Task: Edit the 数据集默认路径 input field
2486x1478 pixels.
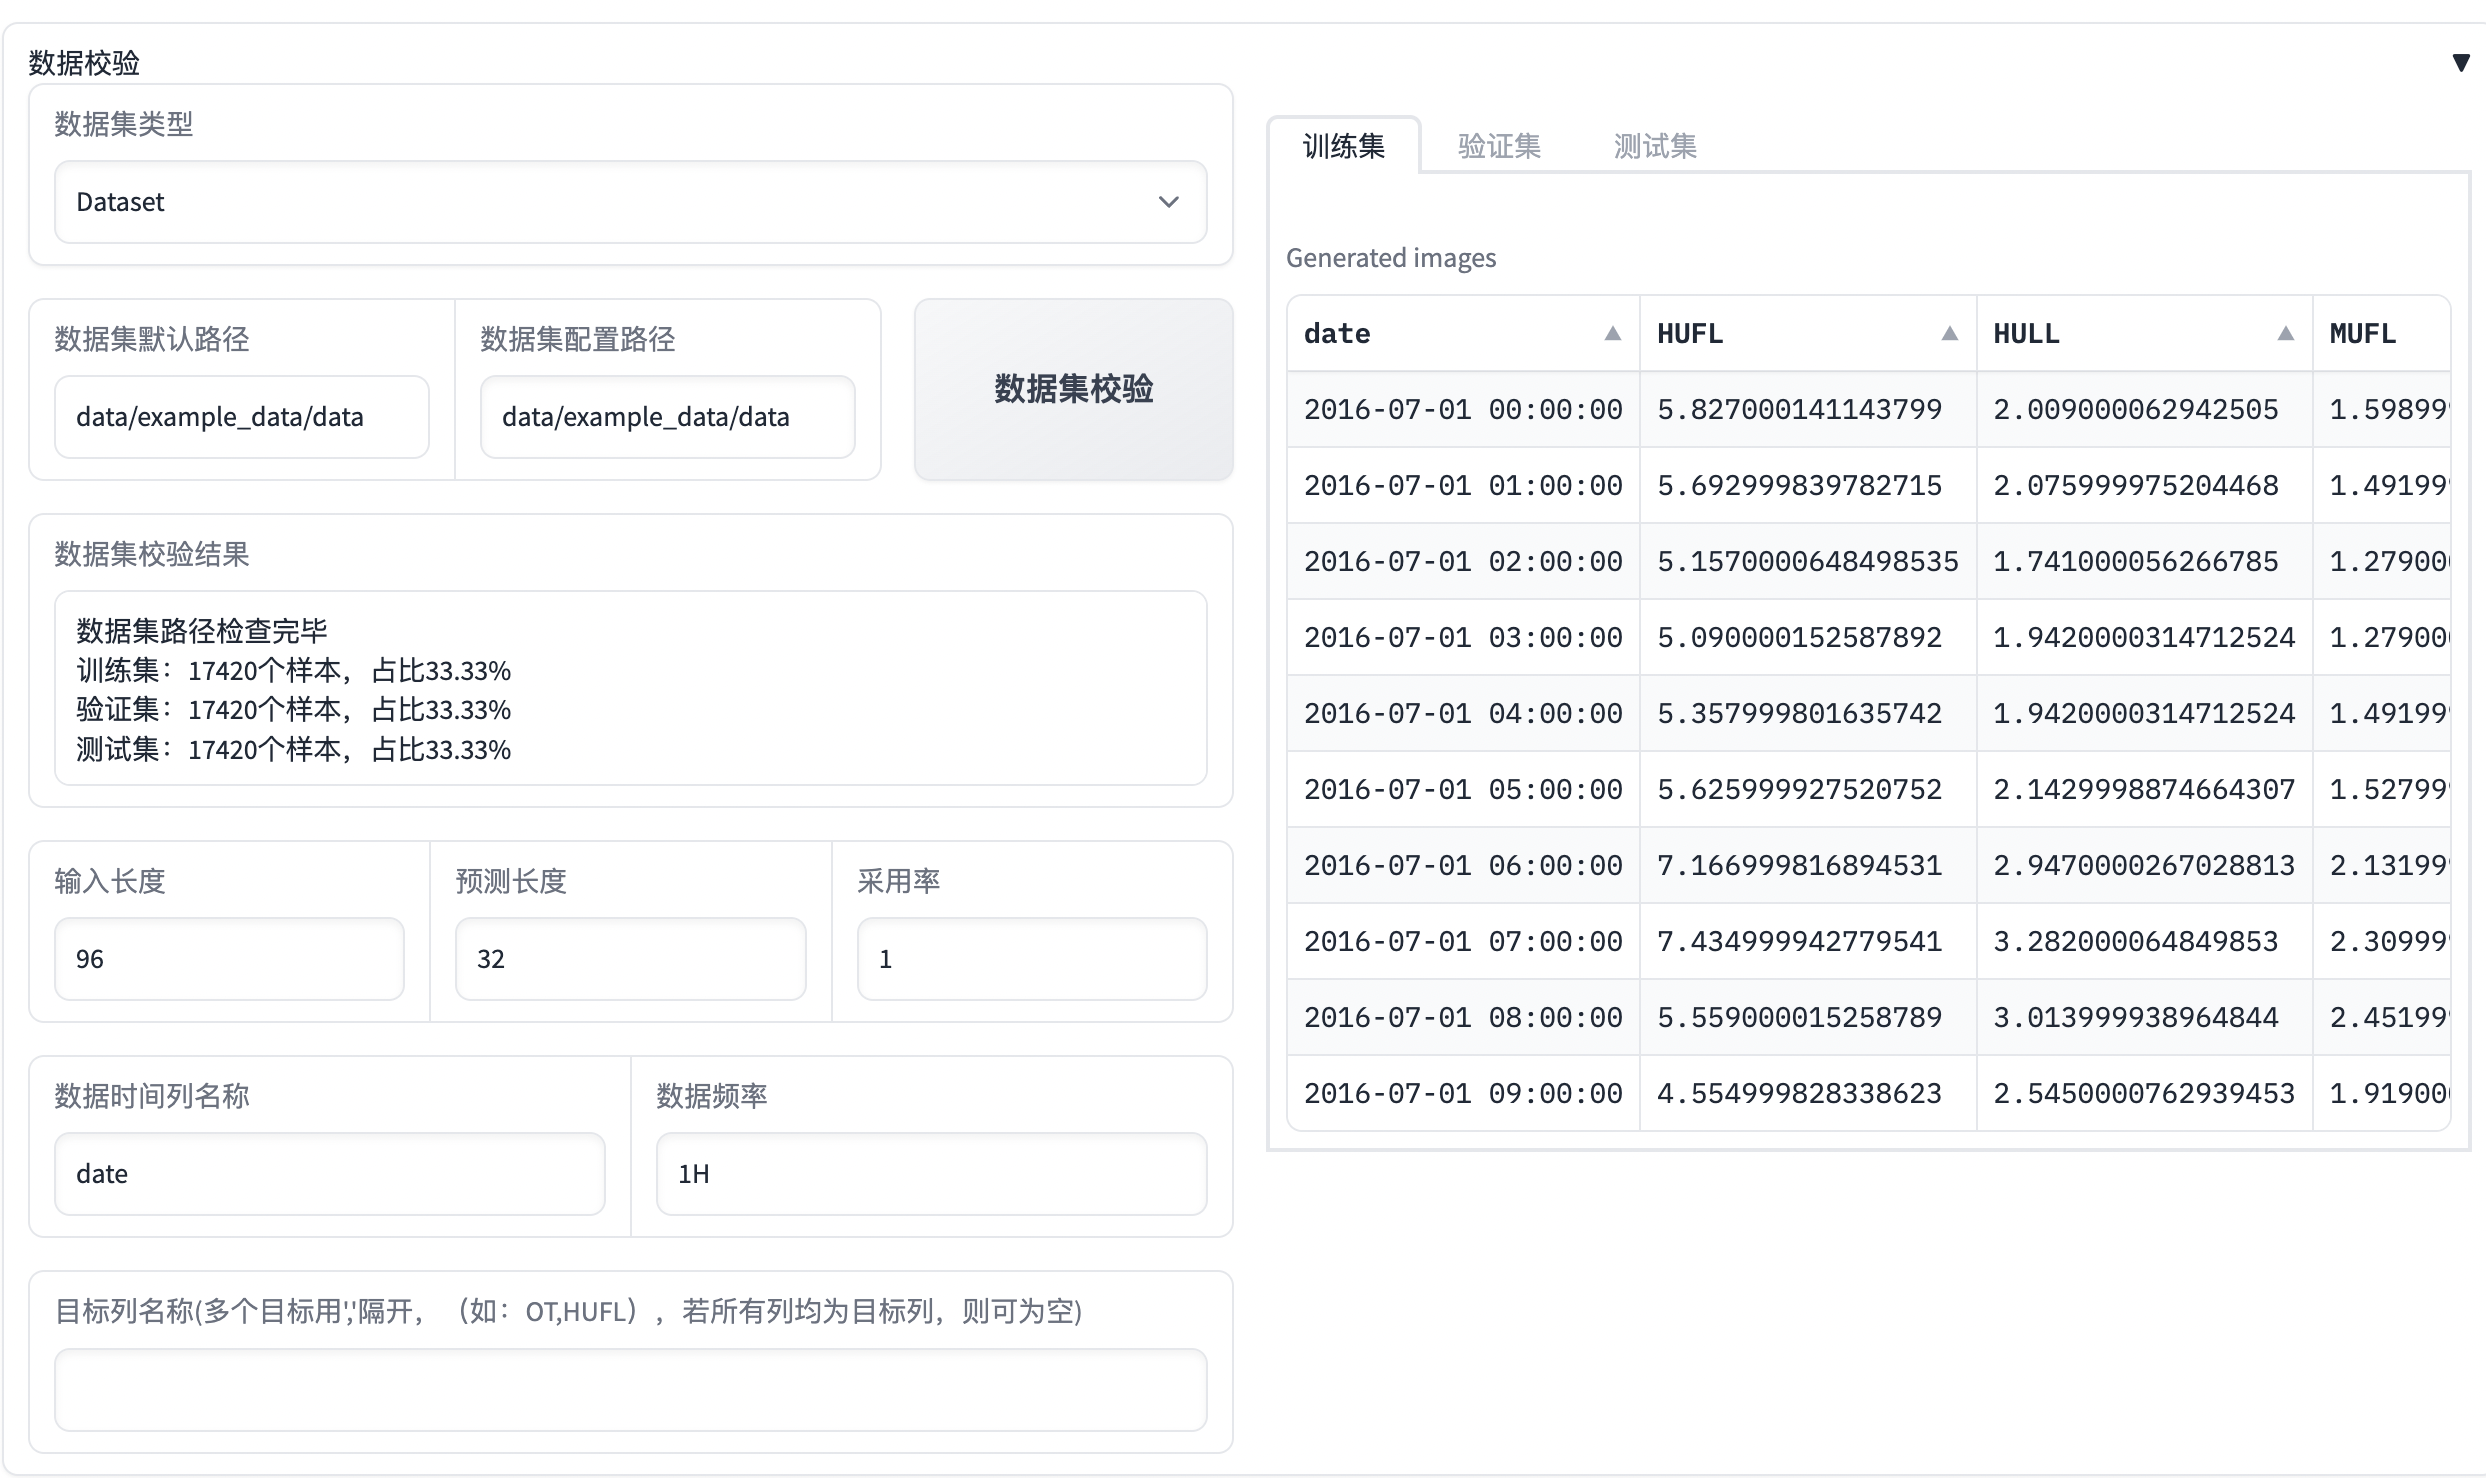Action: click(x=242, y=417)
